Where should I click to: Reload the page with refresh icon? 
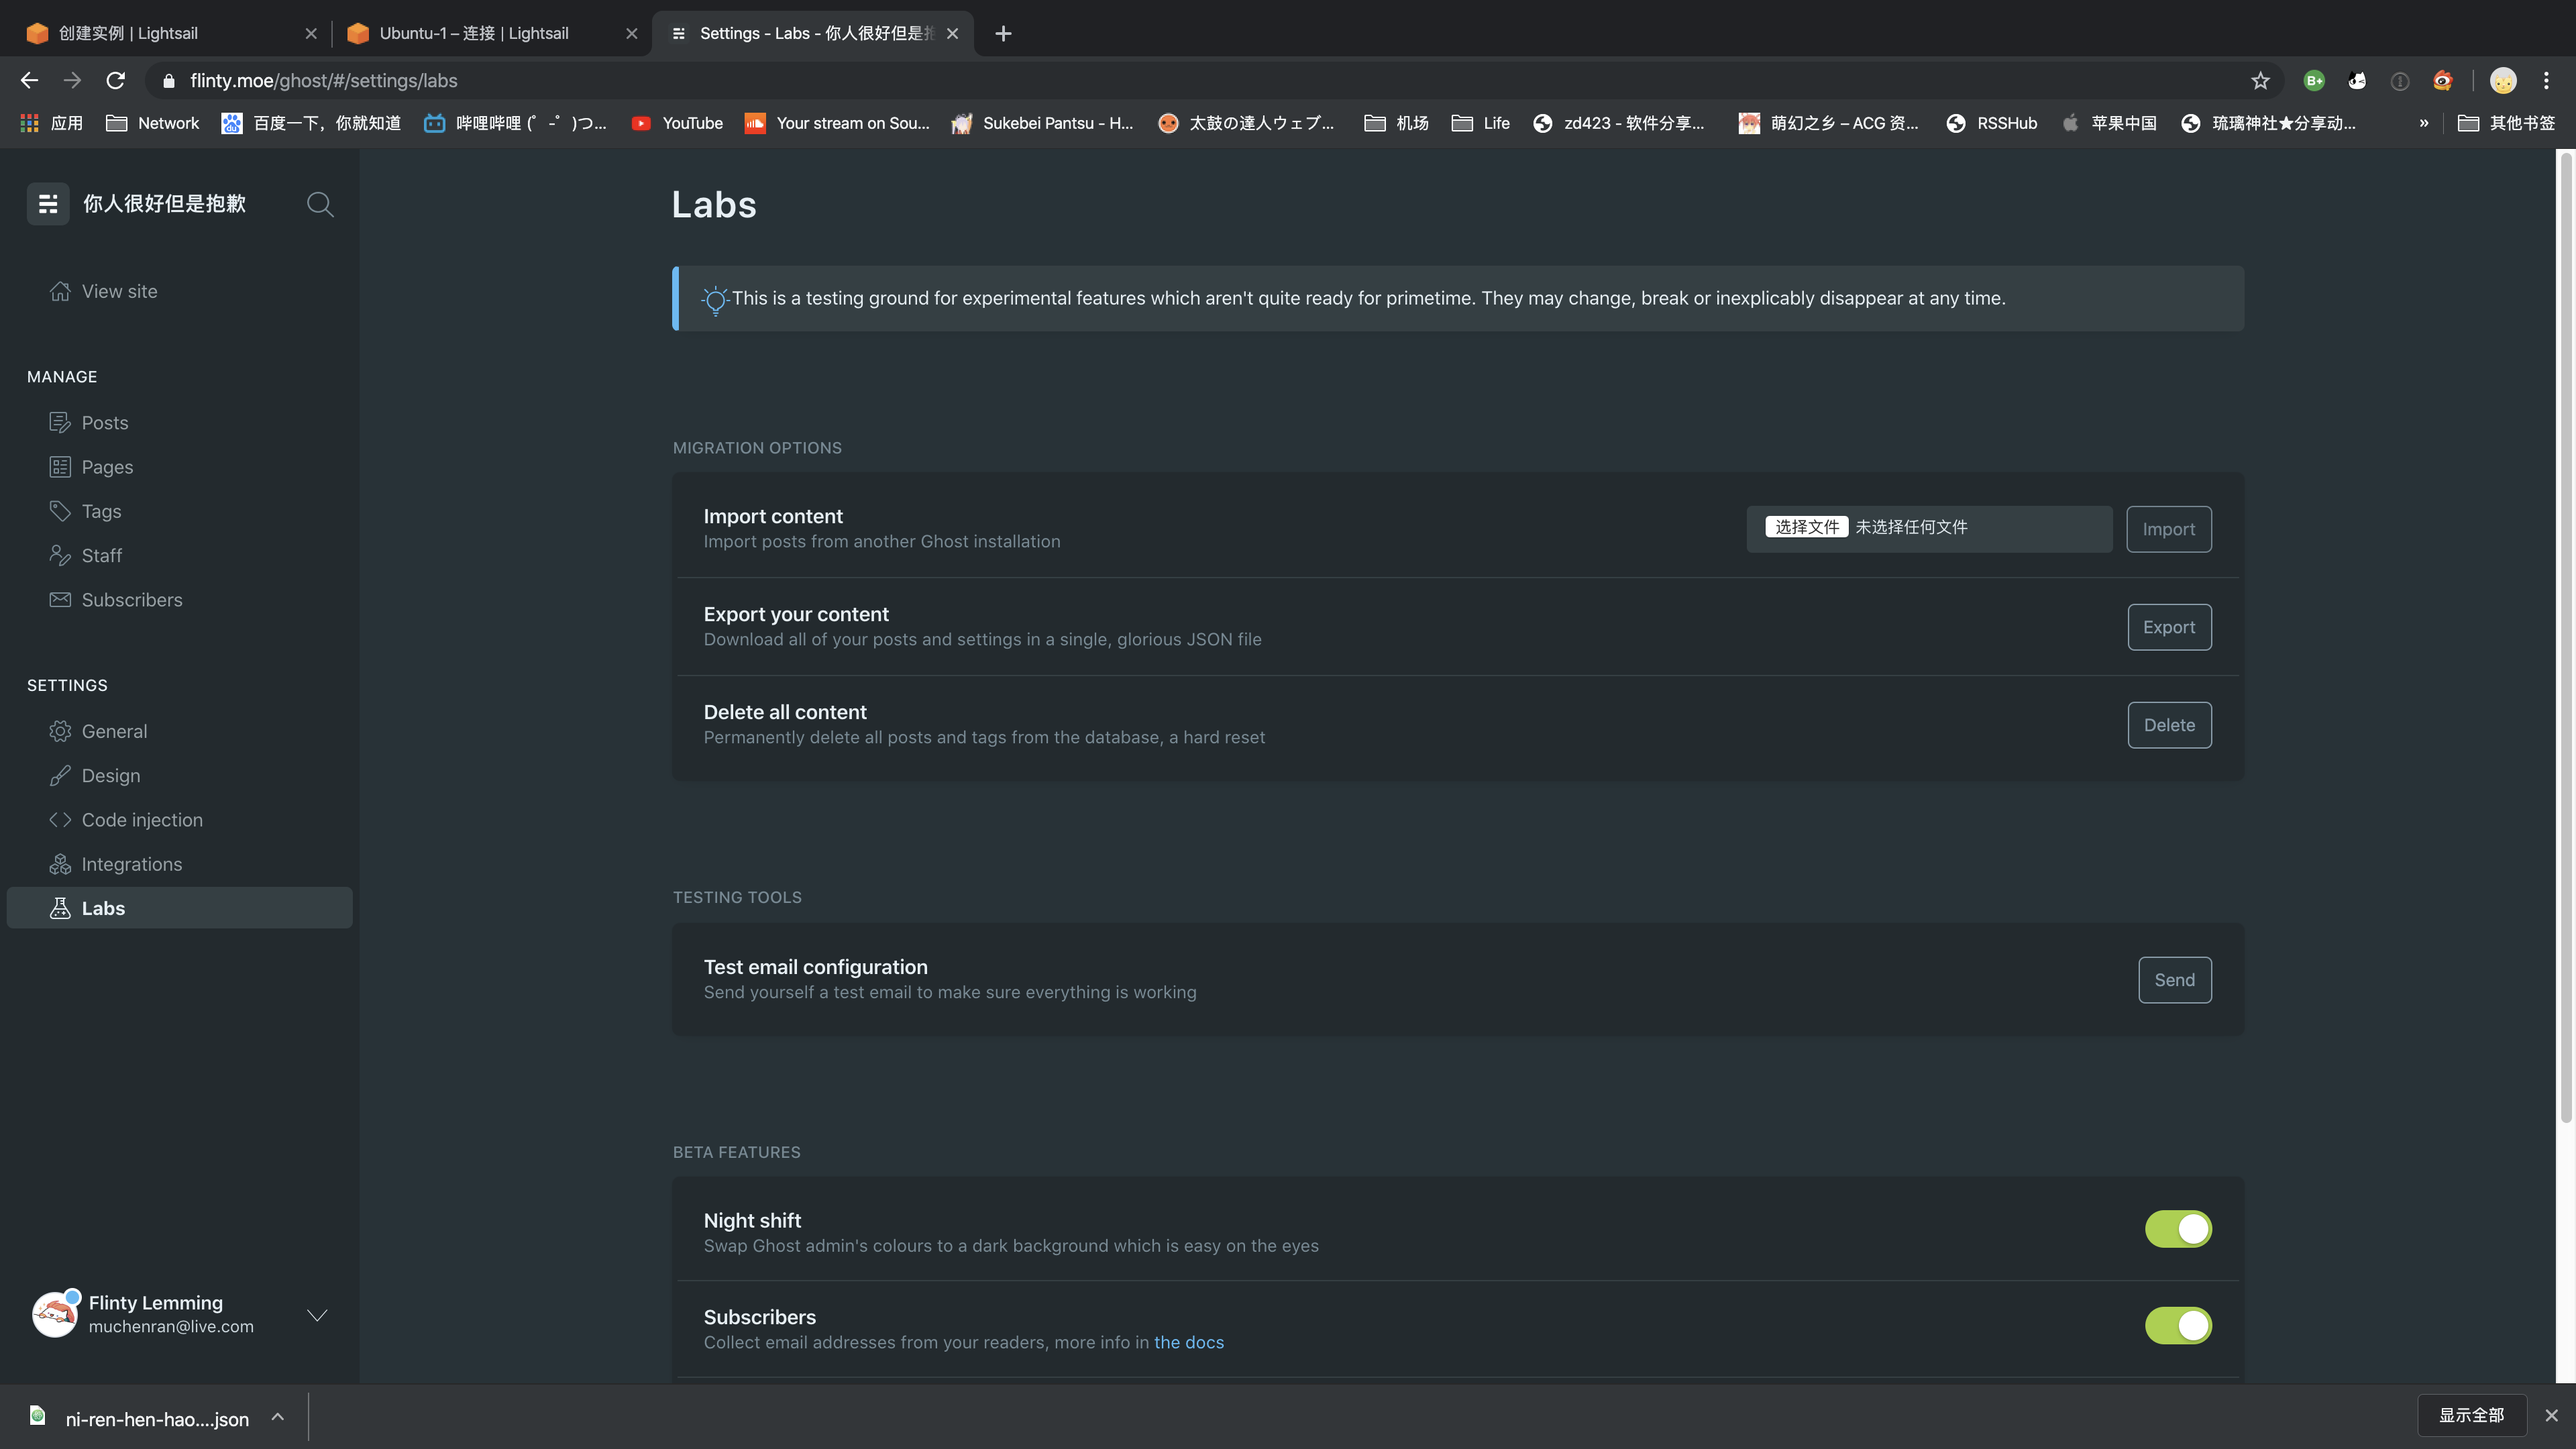click(116, 81)
